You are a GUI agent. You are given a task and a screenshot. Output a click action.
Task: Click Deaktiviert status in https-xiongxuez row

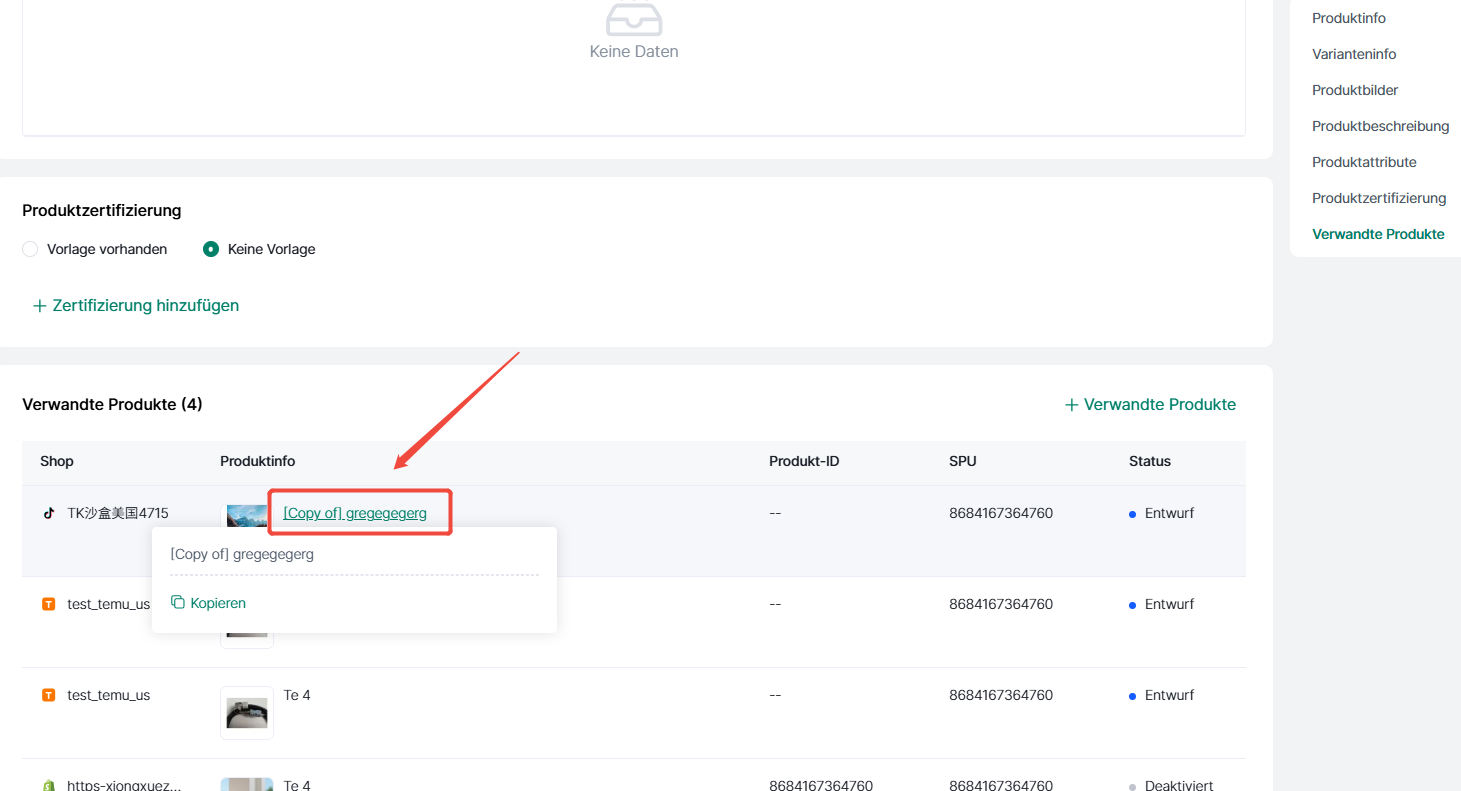point(1179,785)
